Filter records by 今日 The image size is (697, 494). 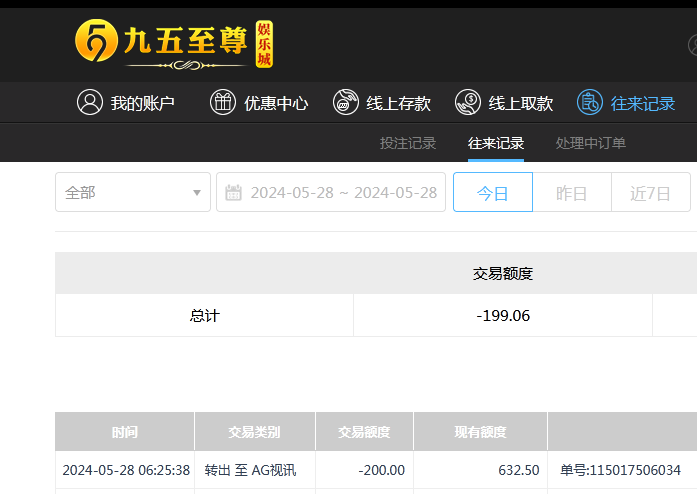tap(493, 192)
